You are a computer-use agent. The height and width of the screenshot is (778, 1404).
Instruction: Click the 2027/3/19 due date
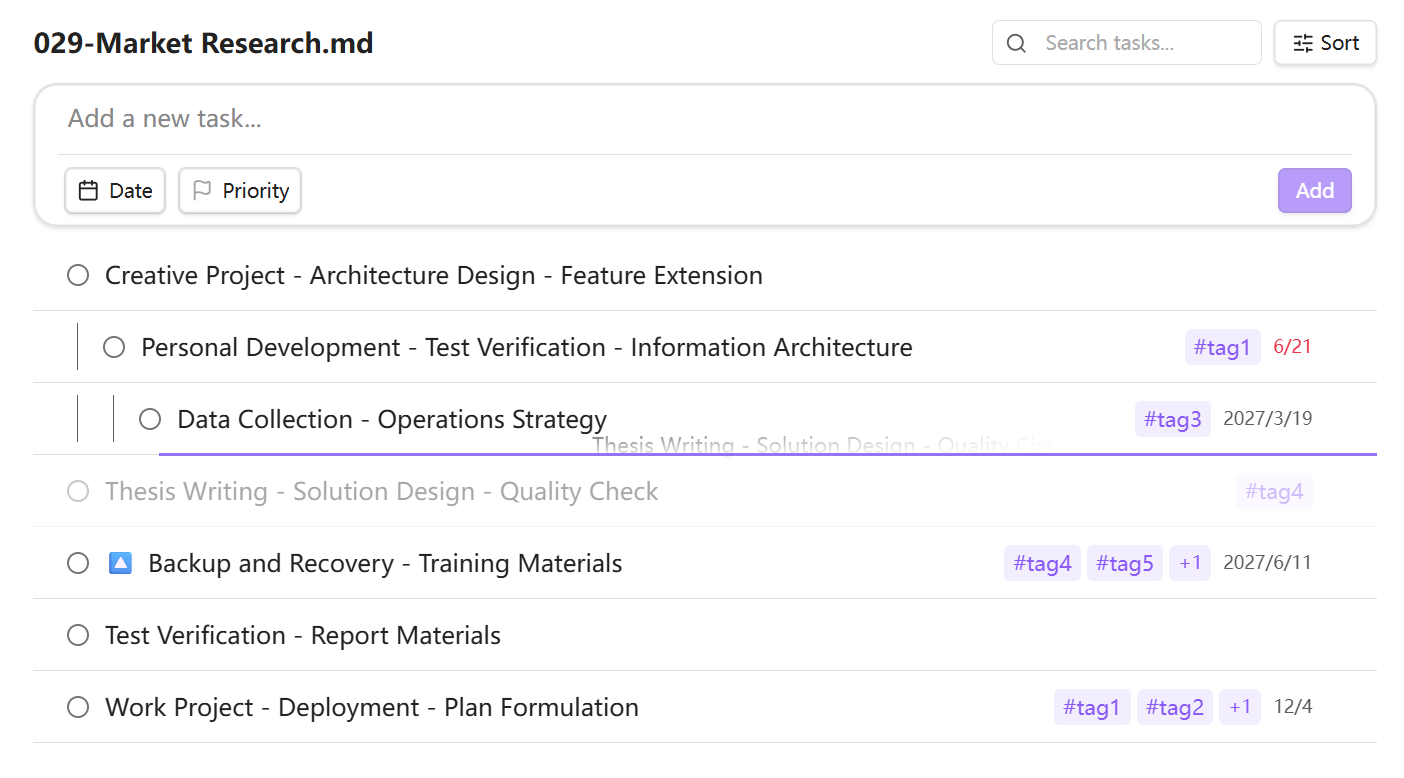coord(1267,419)
